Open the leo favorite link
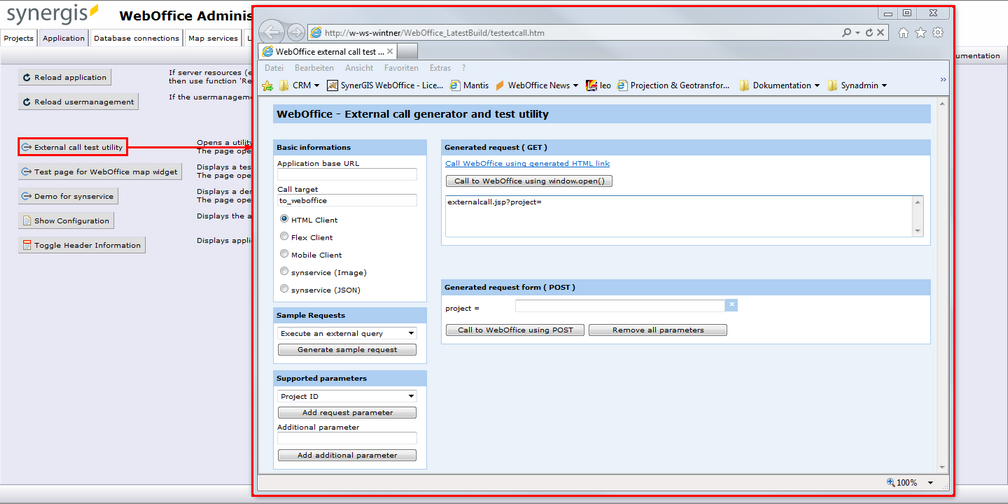Image resolution: width=1008 pixels, height=504 pixels. click(x=599, y=86)
